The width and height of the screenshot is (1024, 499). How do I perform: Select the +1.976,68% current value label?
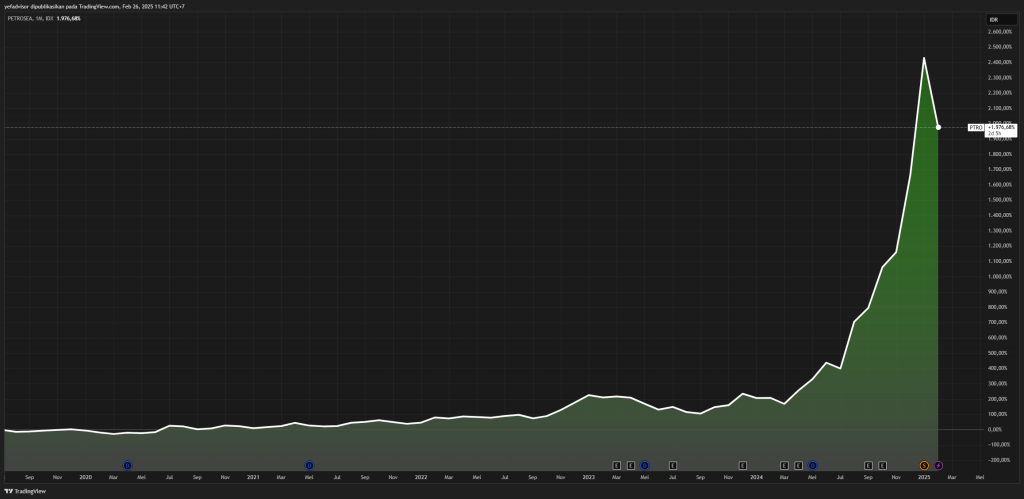[x=1000, y=127]
